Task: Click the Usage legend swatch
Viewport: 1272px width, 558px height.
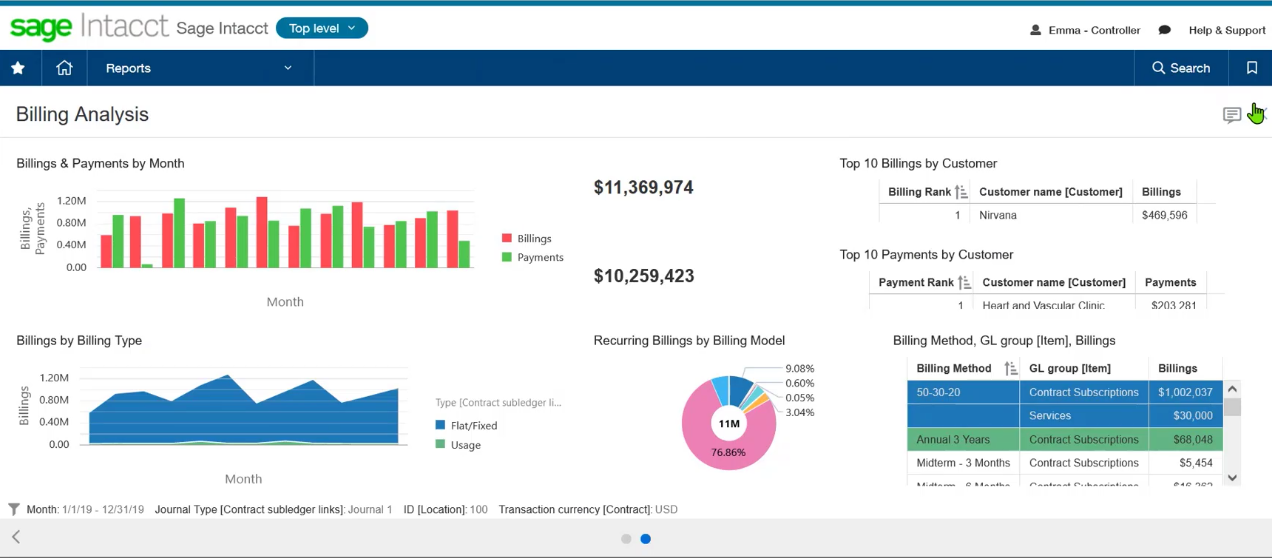Action: pyautogui.click(x=441, y=445)
